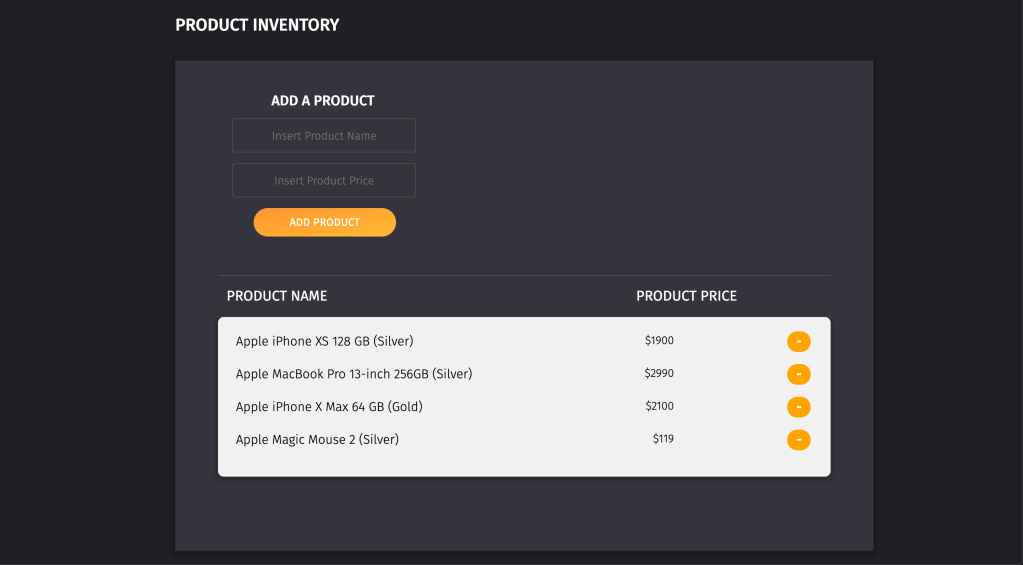Select the Apple MacBook Pro 13-inch 256GB name
Screen dimensions: 1023x565
click(x=353, y=374)
